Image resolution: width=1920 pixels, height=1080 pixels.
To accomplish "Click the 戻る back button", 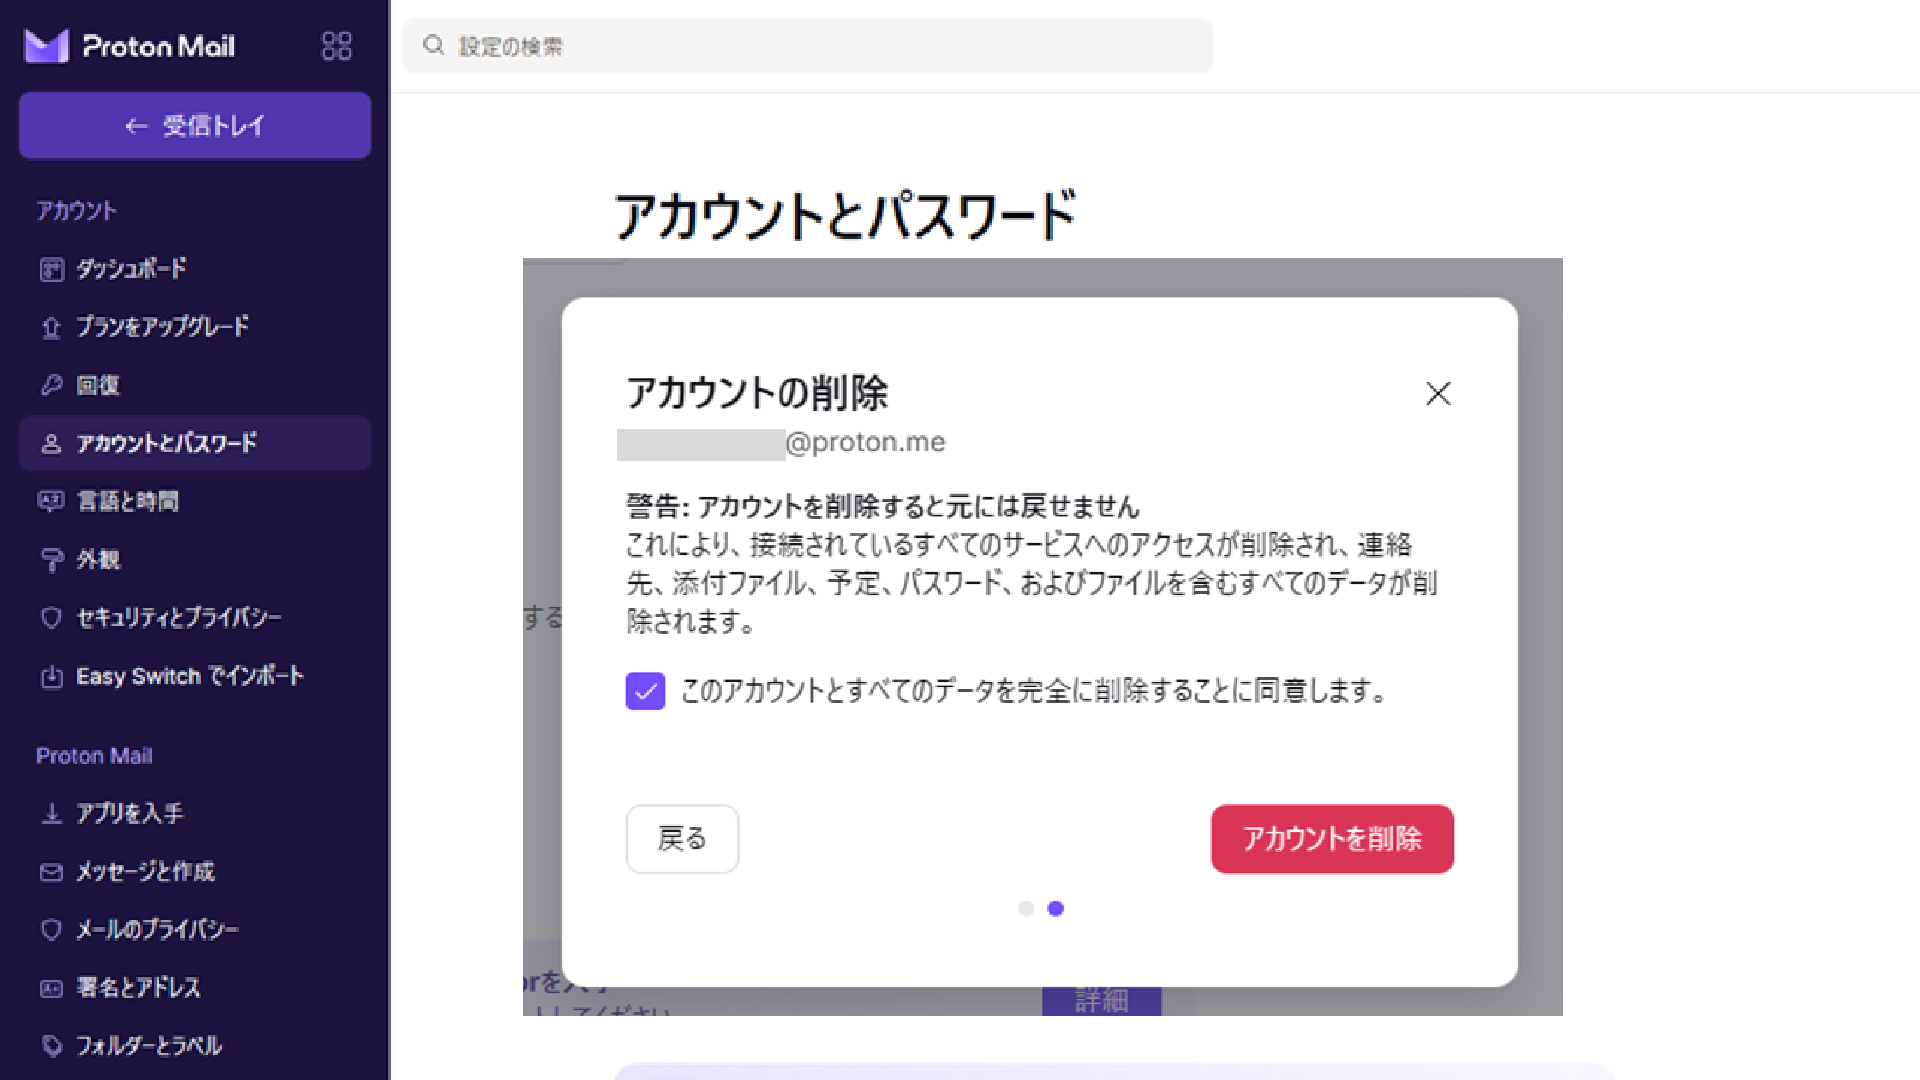I will pyautogui.click(x=682, y=839).
